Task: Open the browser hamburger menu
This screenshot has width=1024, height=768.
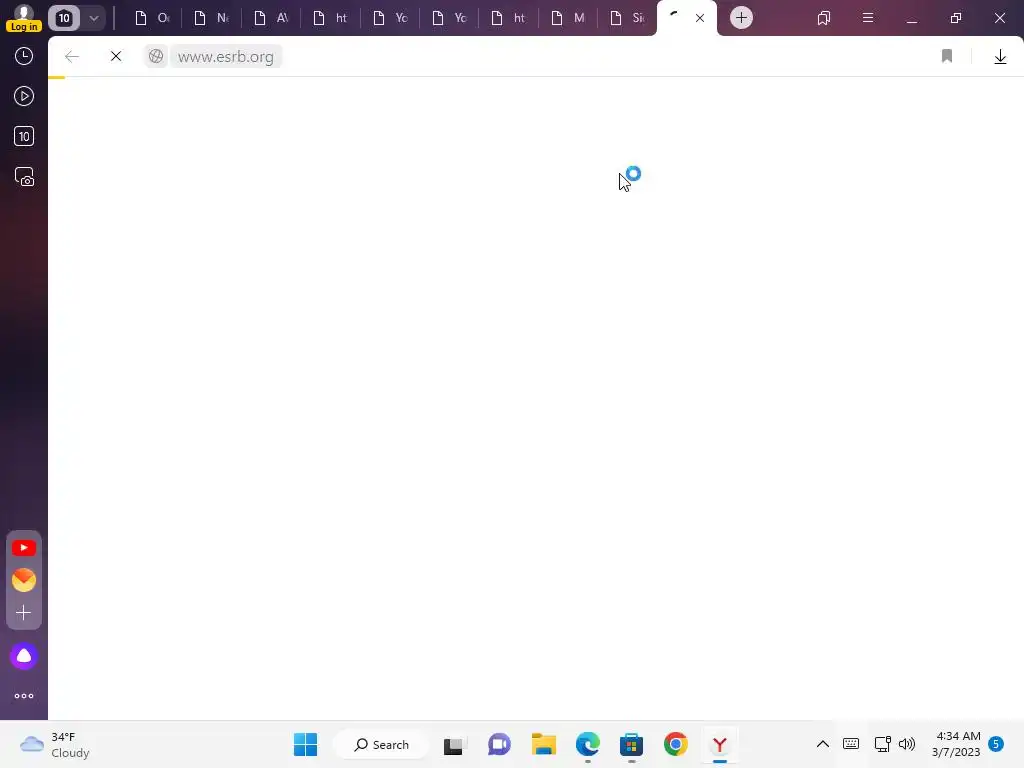Action: click(868, 18)
